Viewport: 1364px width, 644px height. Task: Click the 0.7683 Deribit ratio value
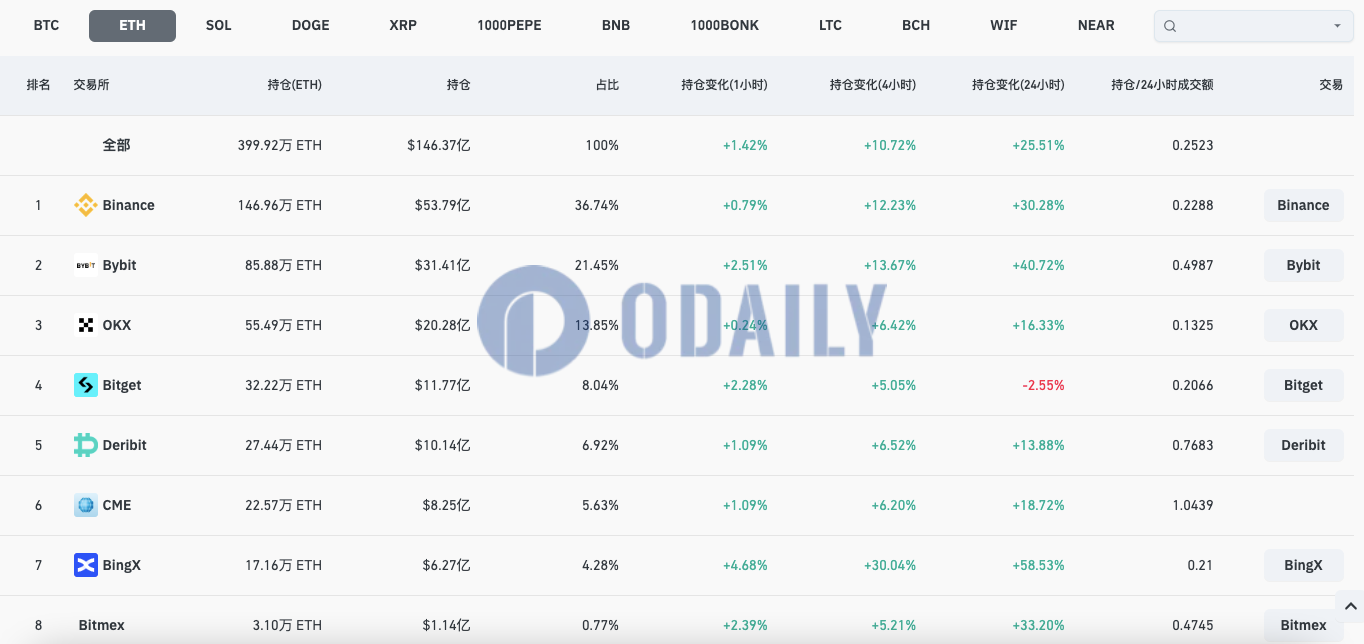coord(1193,445)
